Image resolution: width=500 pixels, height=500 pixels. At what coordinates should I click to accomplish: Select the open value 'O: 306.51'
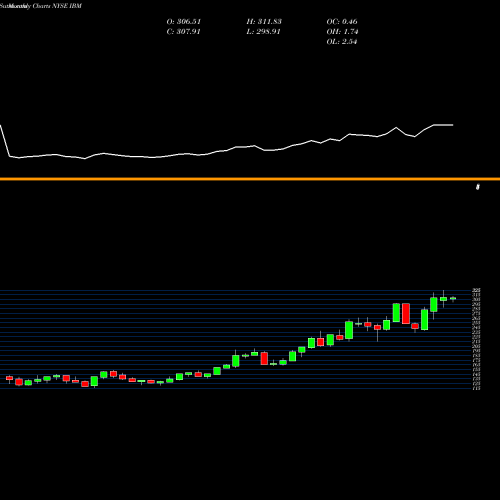[184, 22]
